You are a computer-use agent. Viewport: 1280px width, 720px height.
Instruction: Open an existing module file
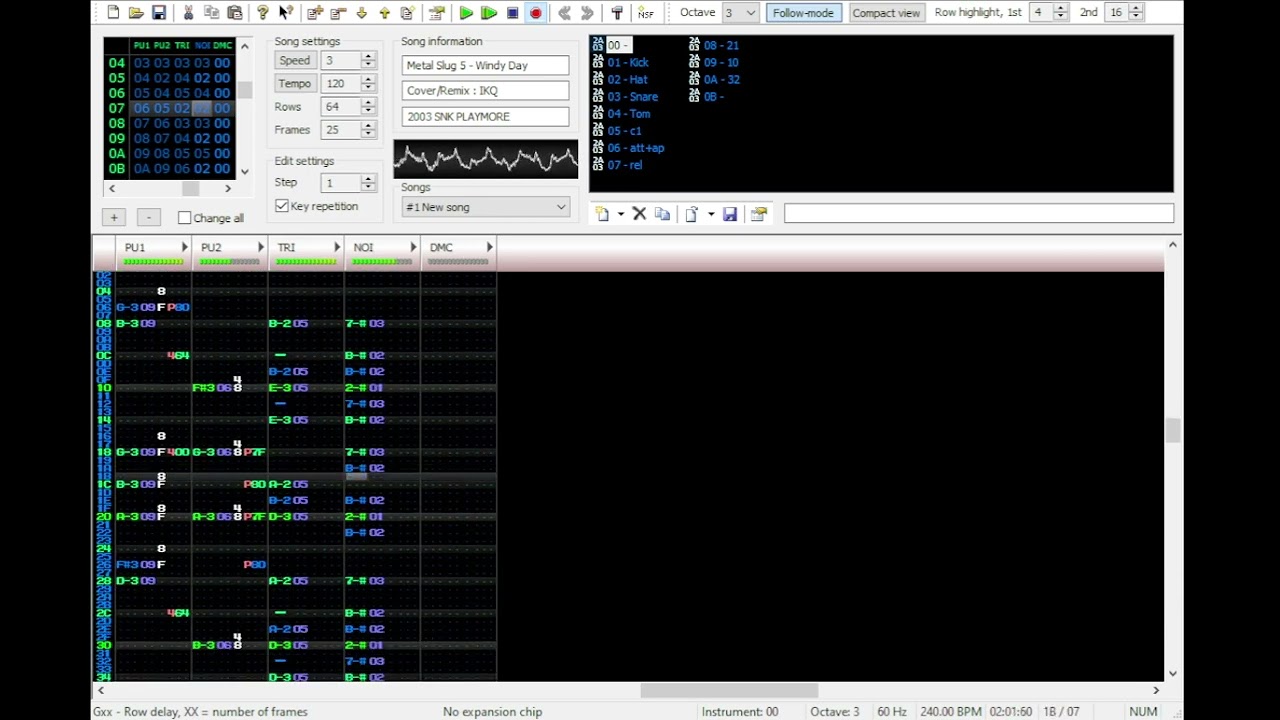pyautogui.click(x=136, y=13)
